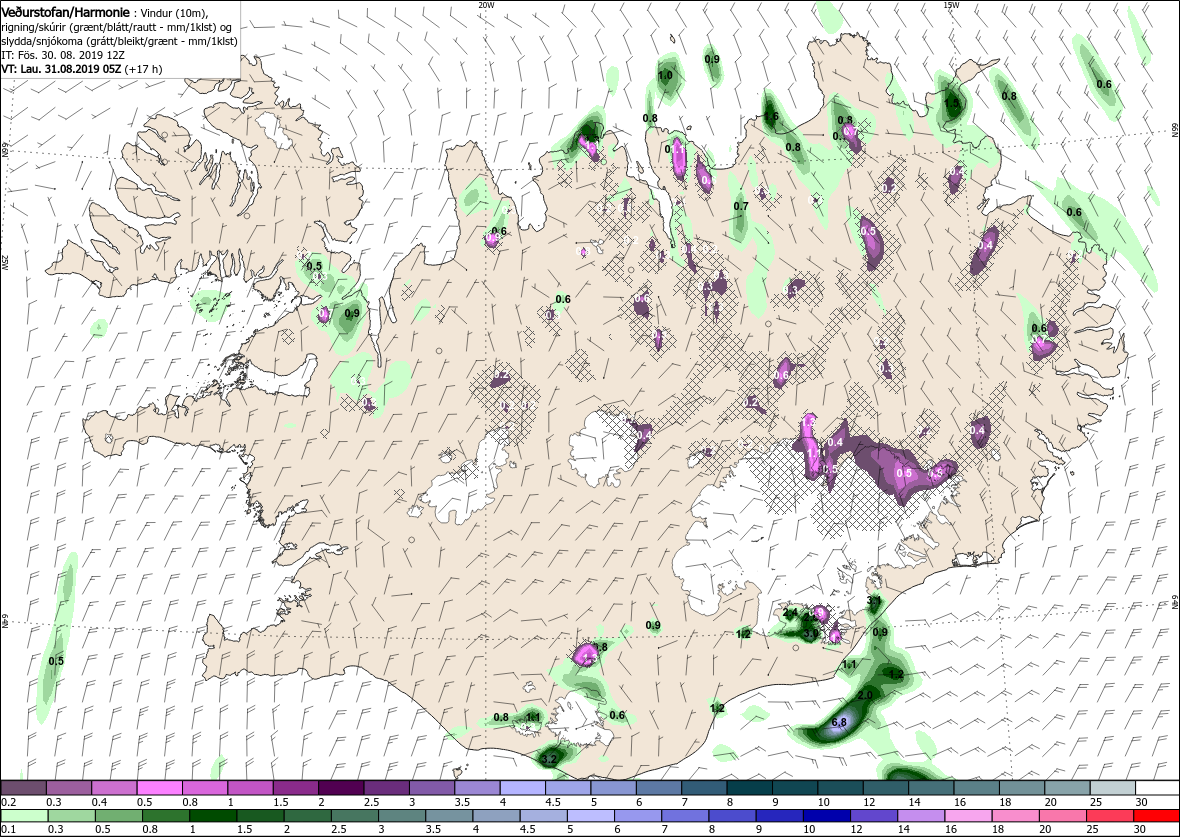Click the darkest purple upper swatch at 2
Viewport: 1180px width, 837px height.
click(x=341, y=788)
